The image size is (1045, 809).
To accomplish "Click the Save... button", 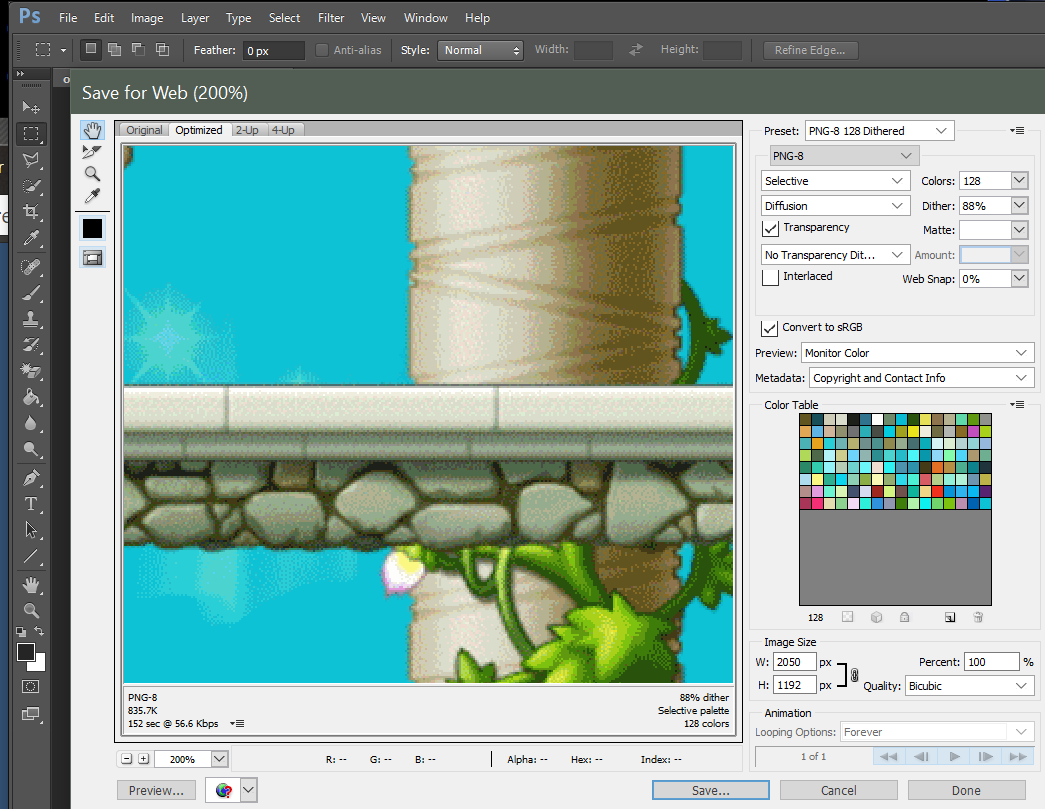I will [x=710, y=790].
